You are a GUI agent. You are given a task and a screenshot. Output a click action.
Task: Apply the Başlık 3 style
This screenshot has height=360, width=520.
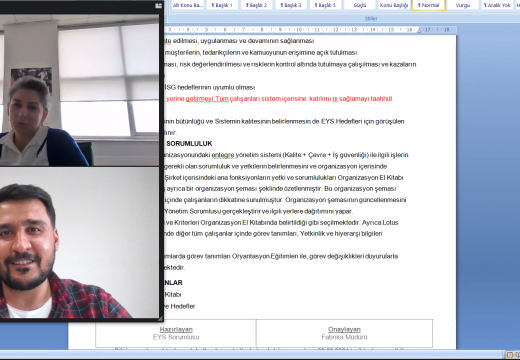tap(291, 5)
